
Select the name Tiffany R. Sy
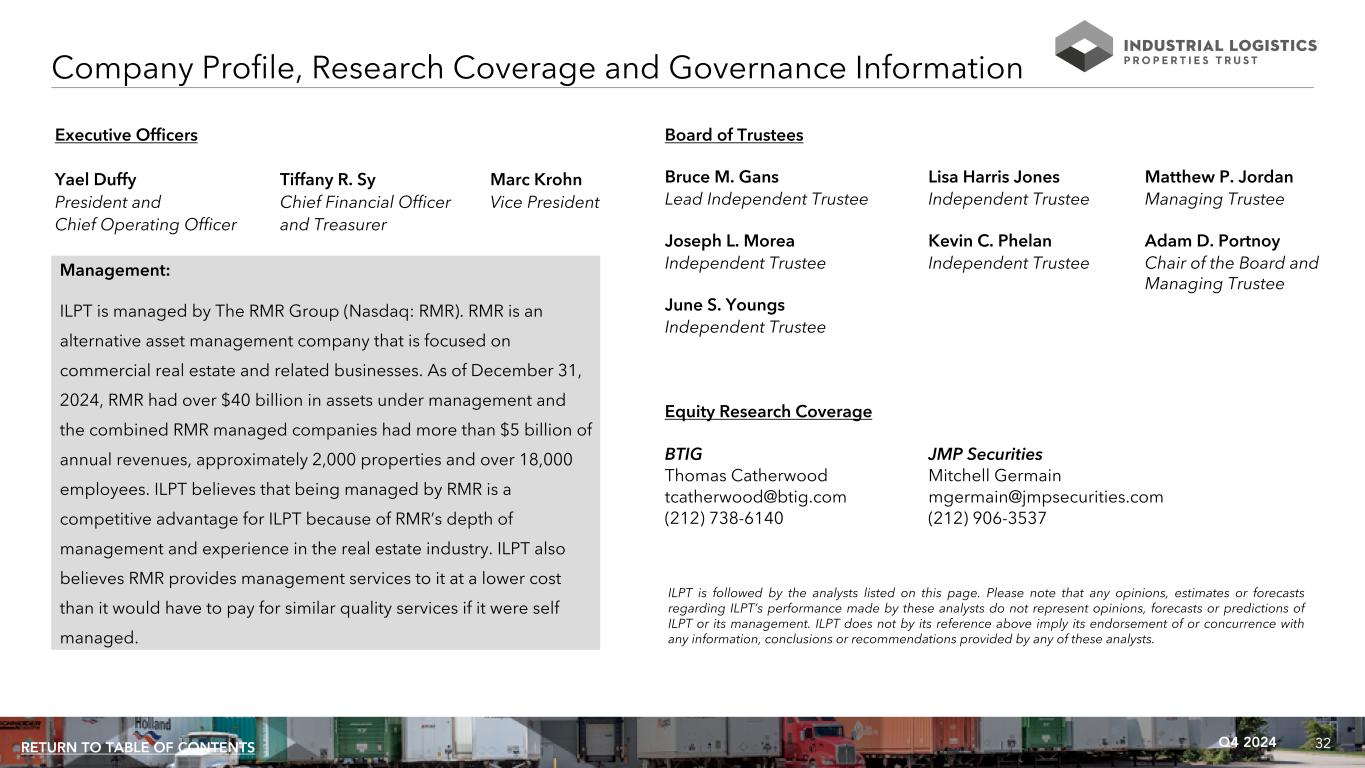(327, 180)
